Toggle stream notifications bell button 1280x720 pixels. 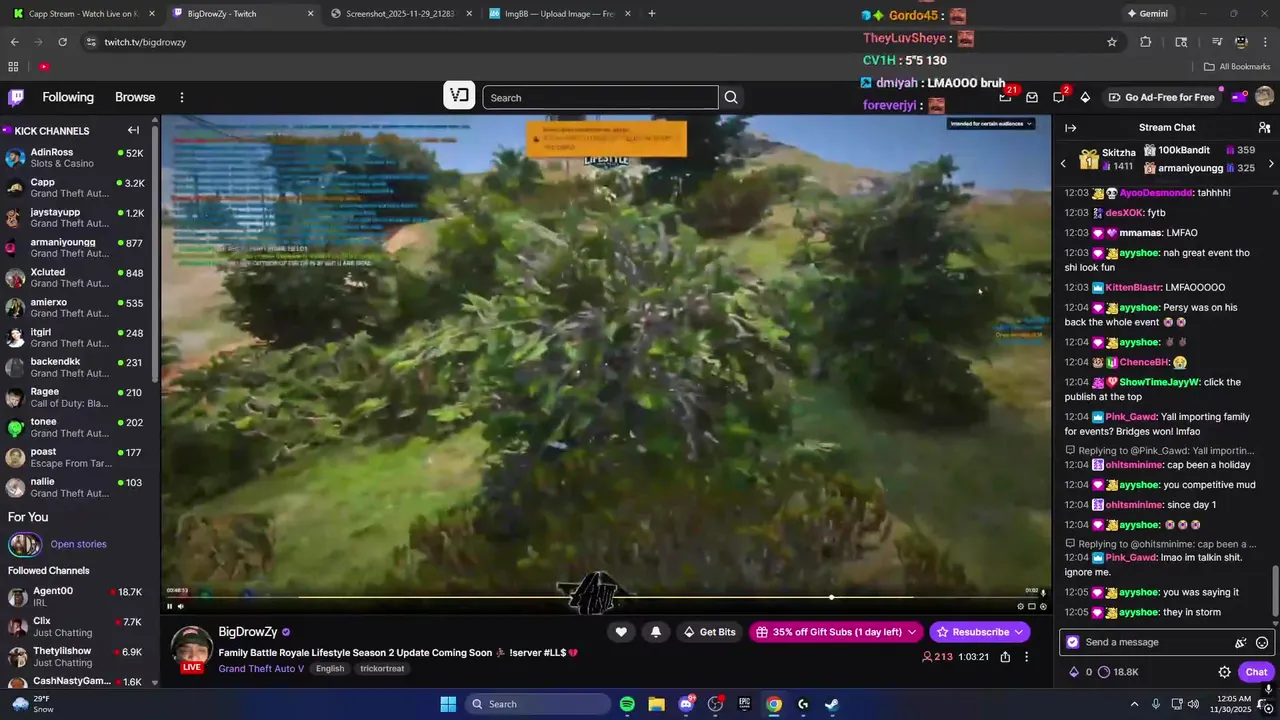click(656, 632)
